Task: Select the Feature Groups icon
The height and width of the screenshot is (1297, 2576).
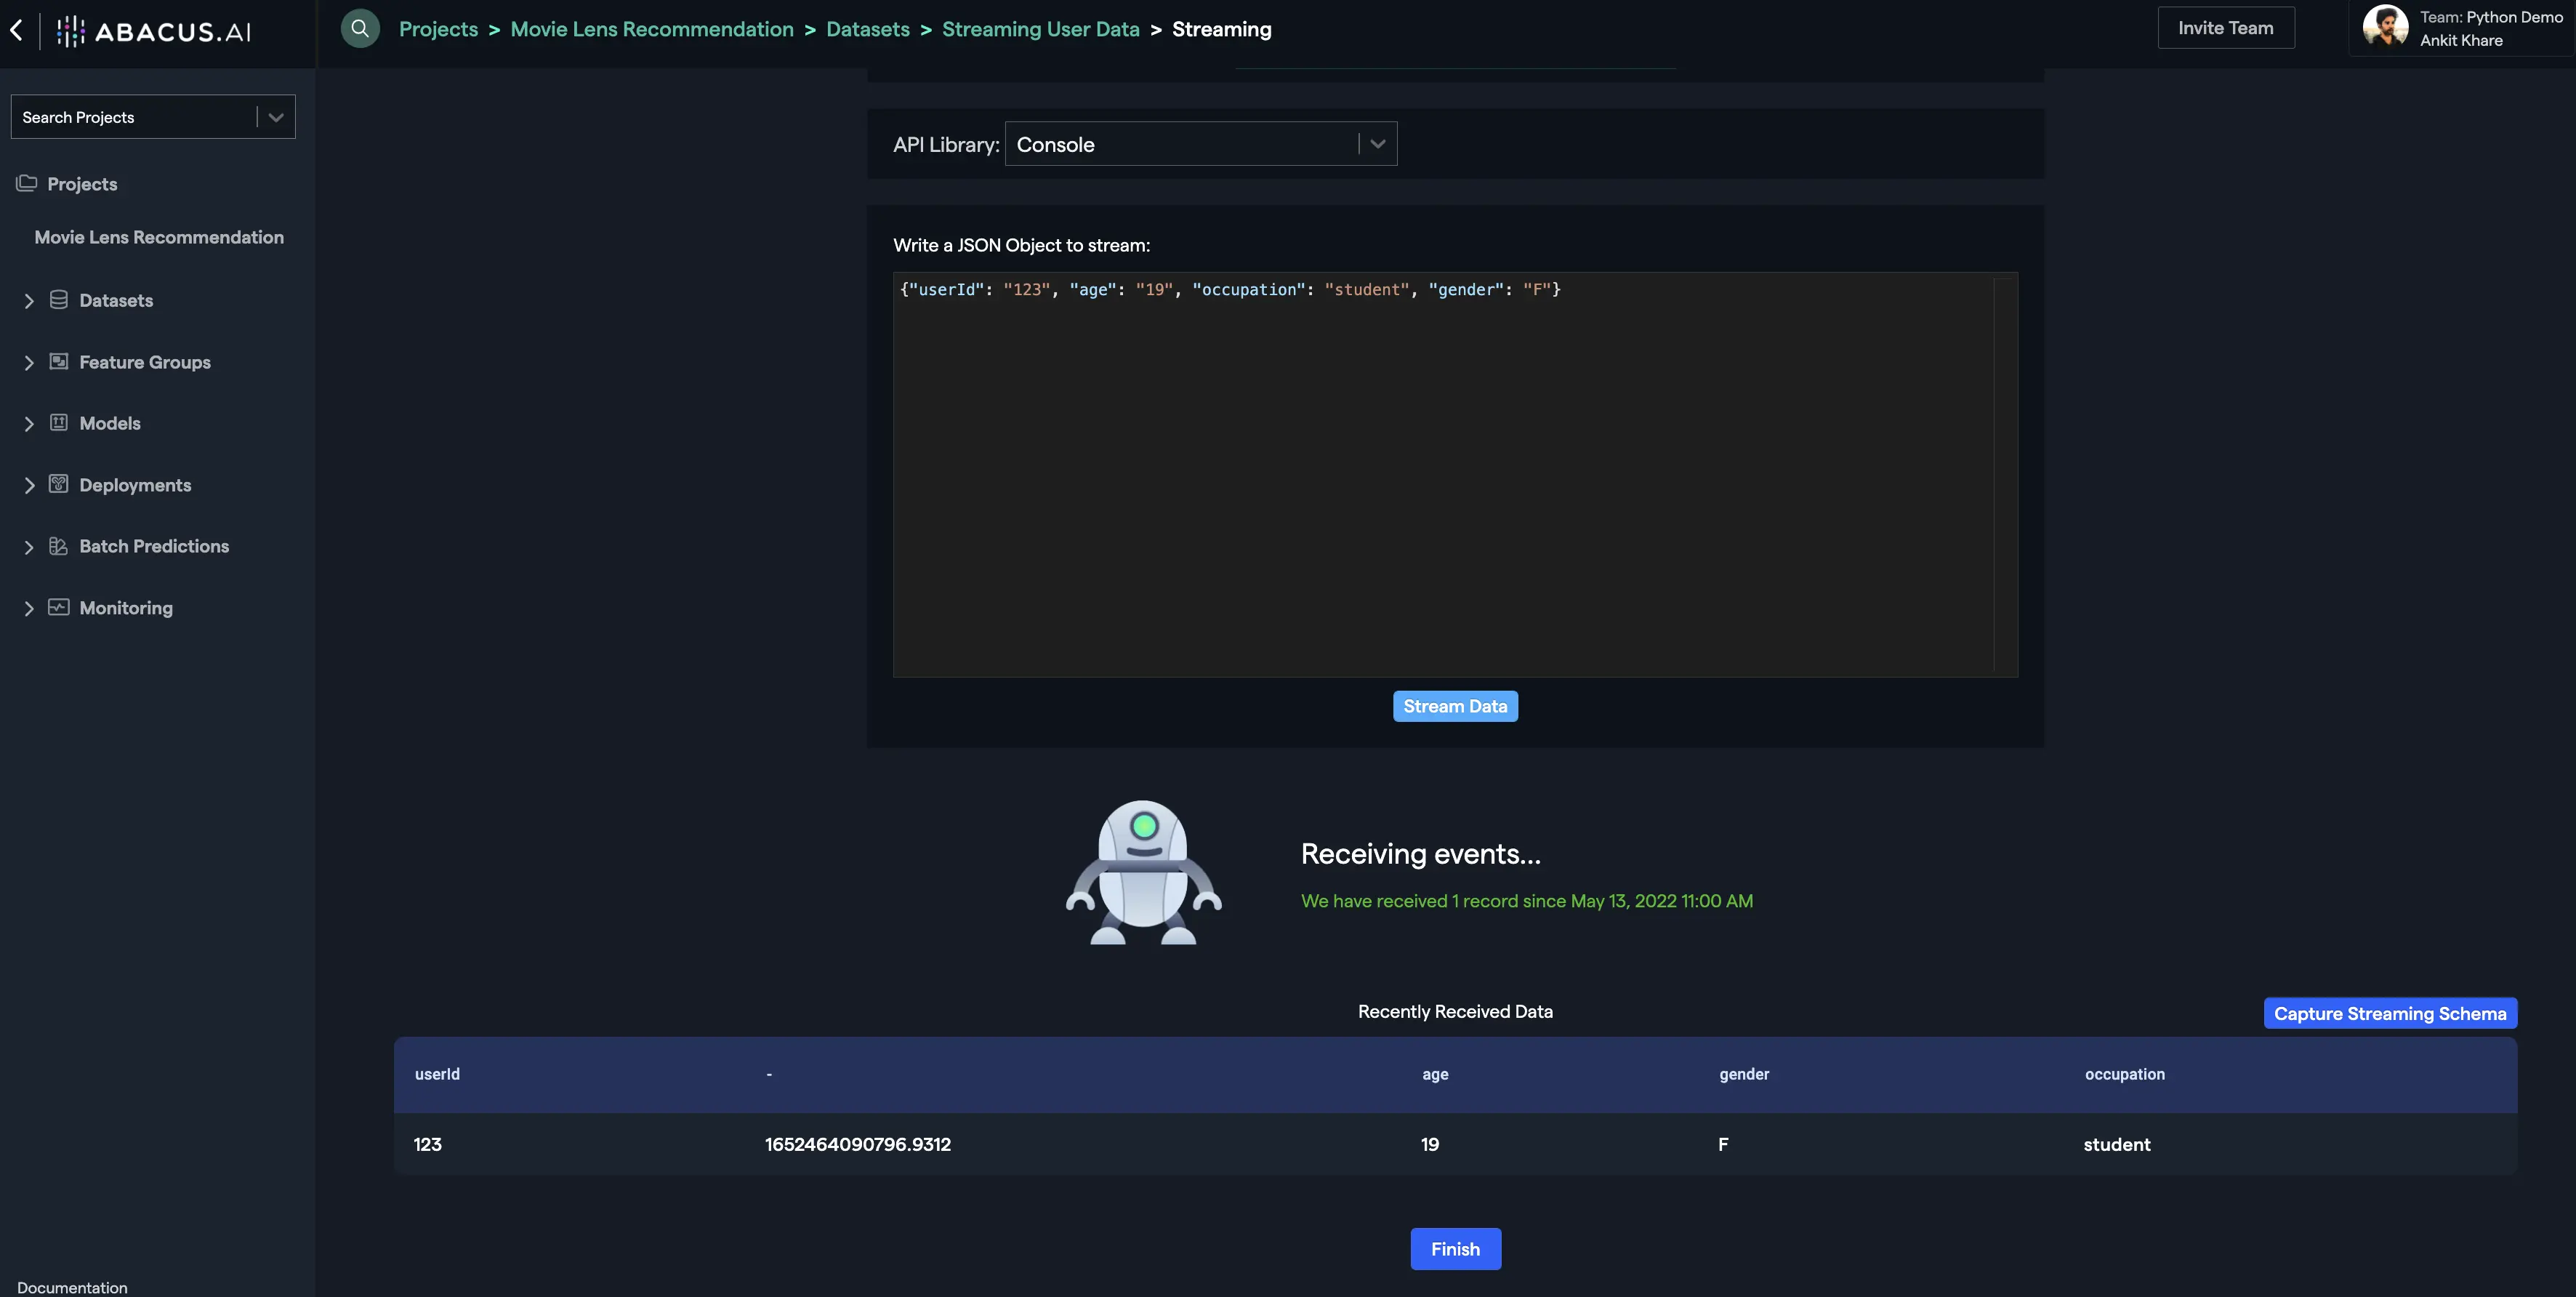Action: point(59,361)
